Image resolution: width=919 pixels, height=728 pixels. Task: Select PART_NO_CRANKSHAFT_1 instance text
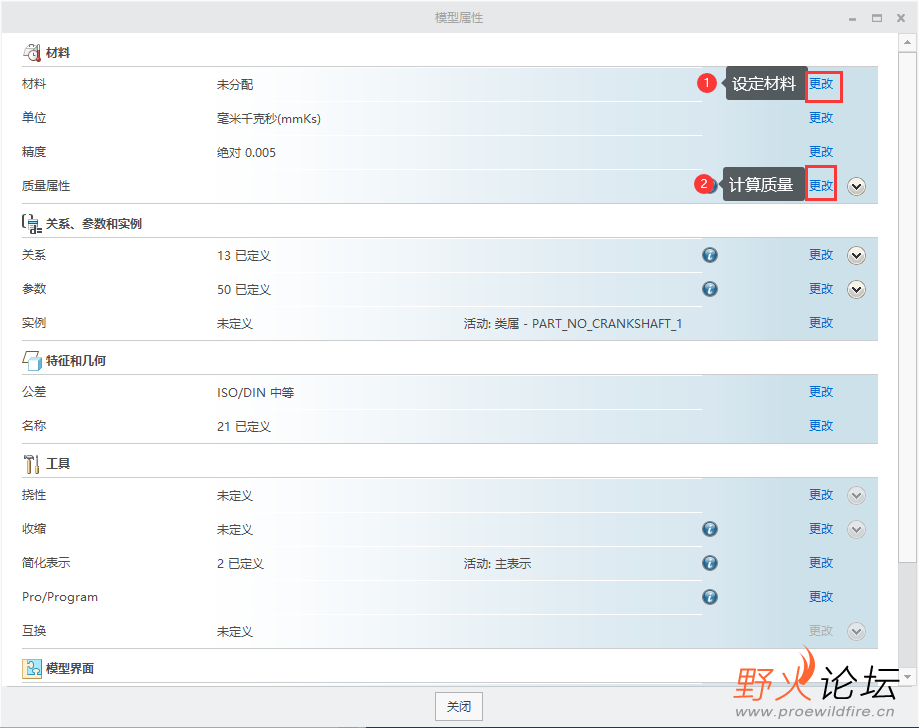coord(607,324)
